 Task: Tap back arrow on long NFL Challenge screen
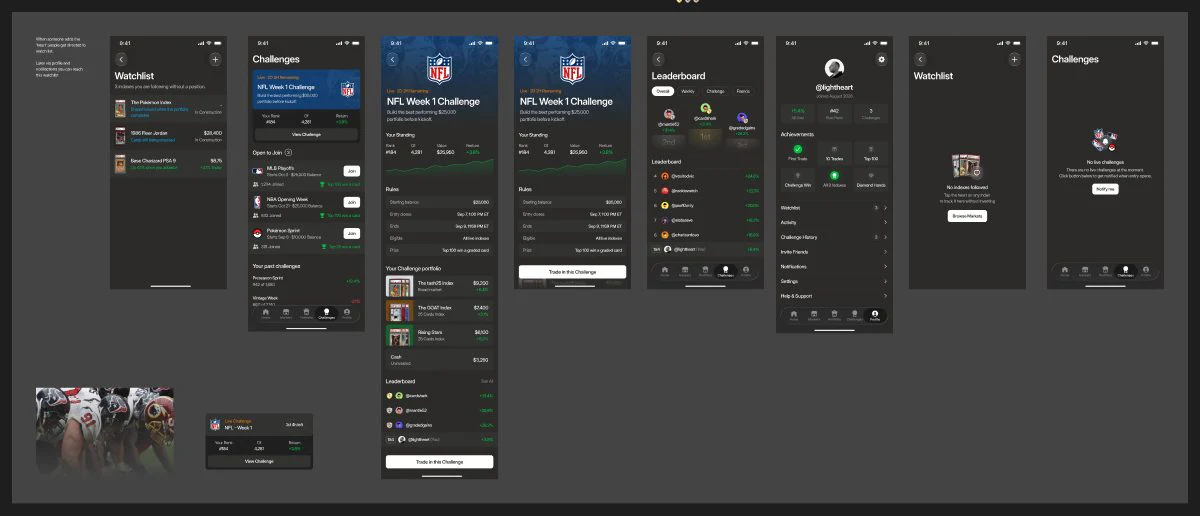click(392, 60)
